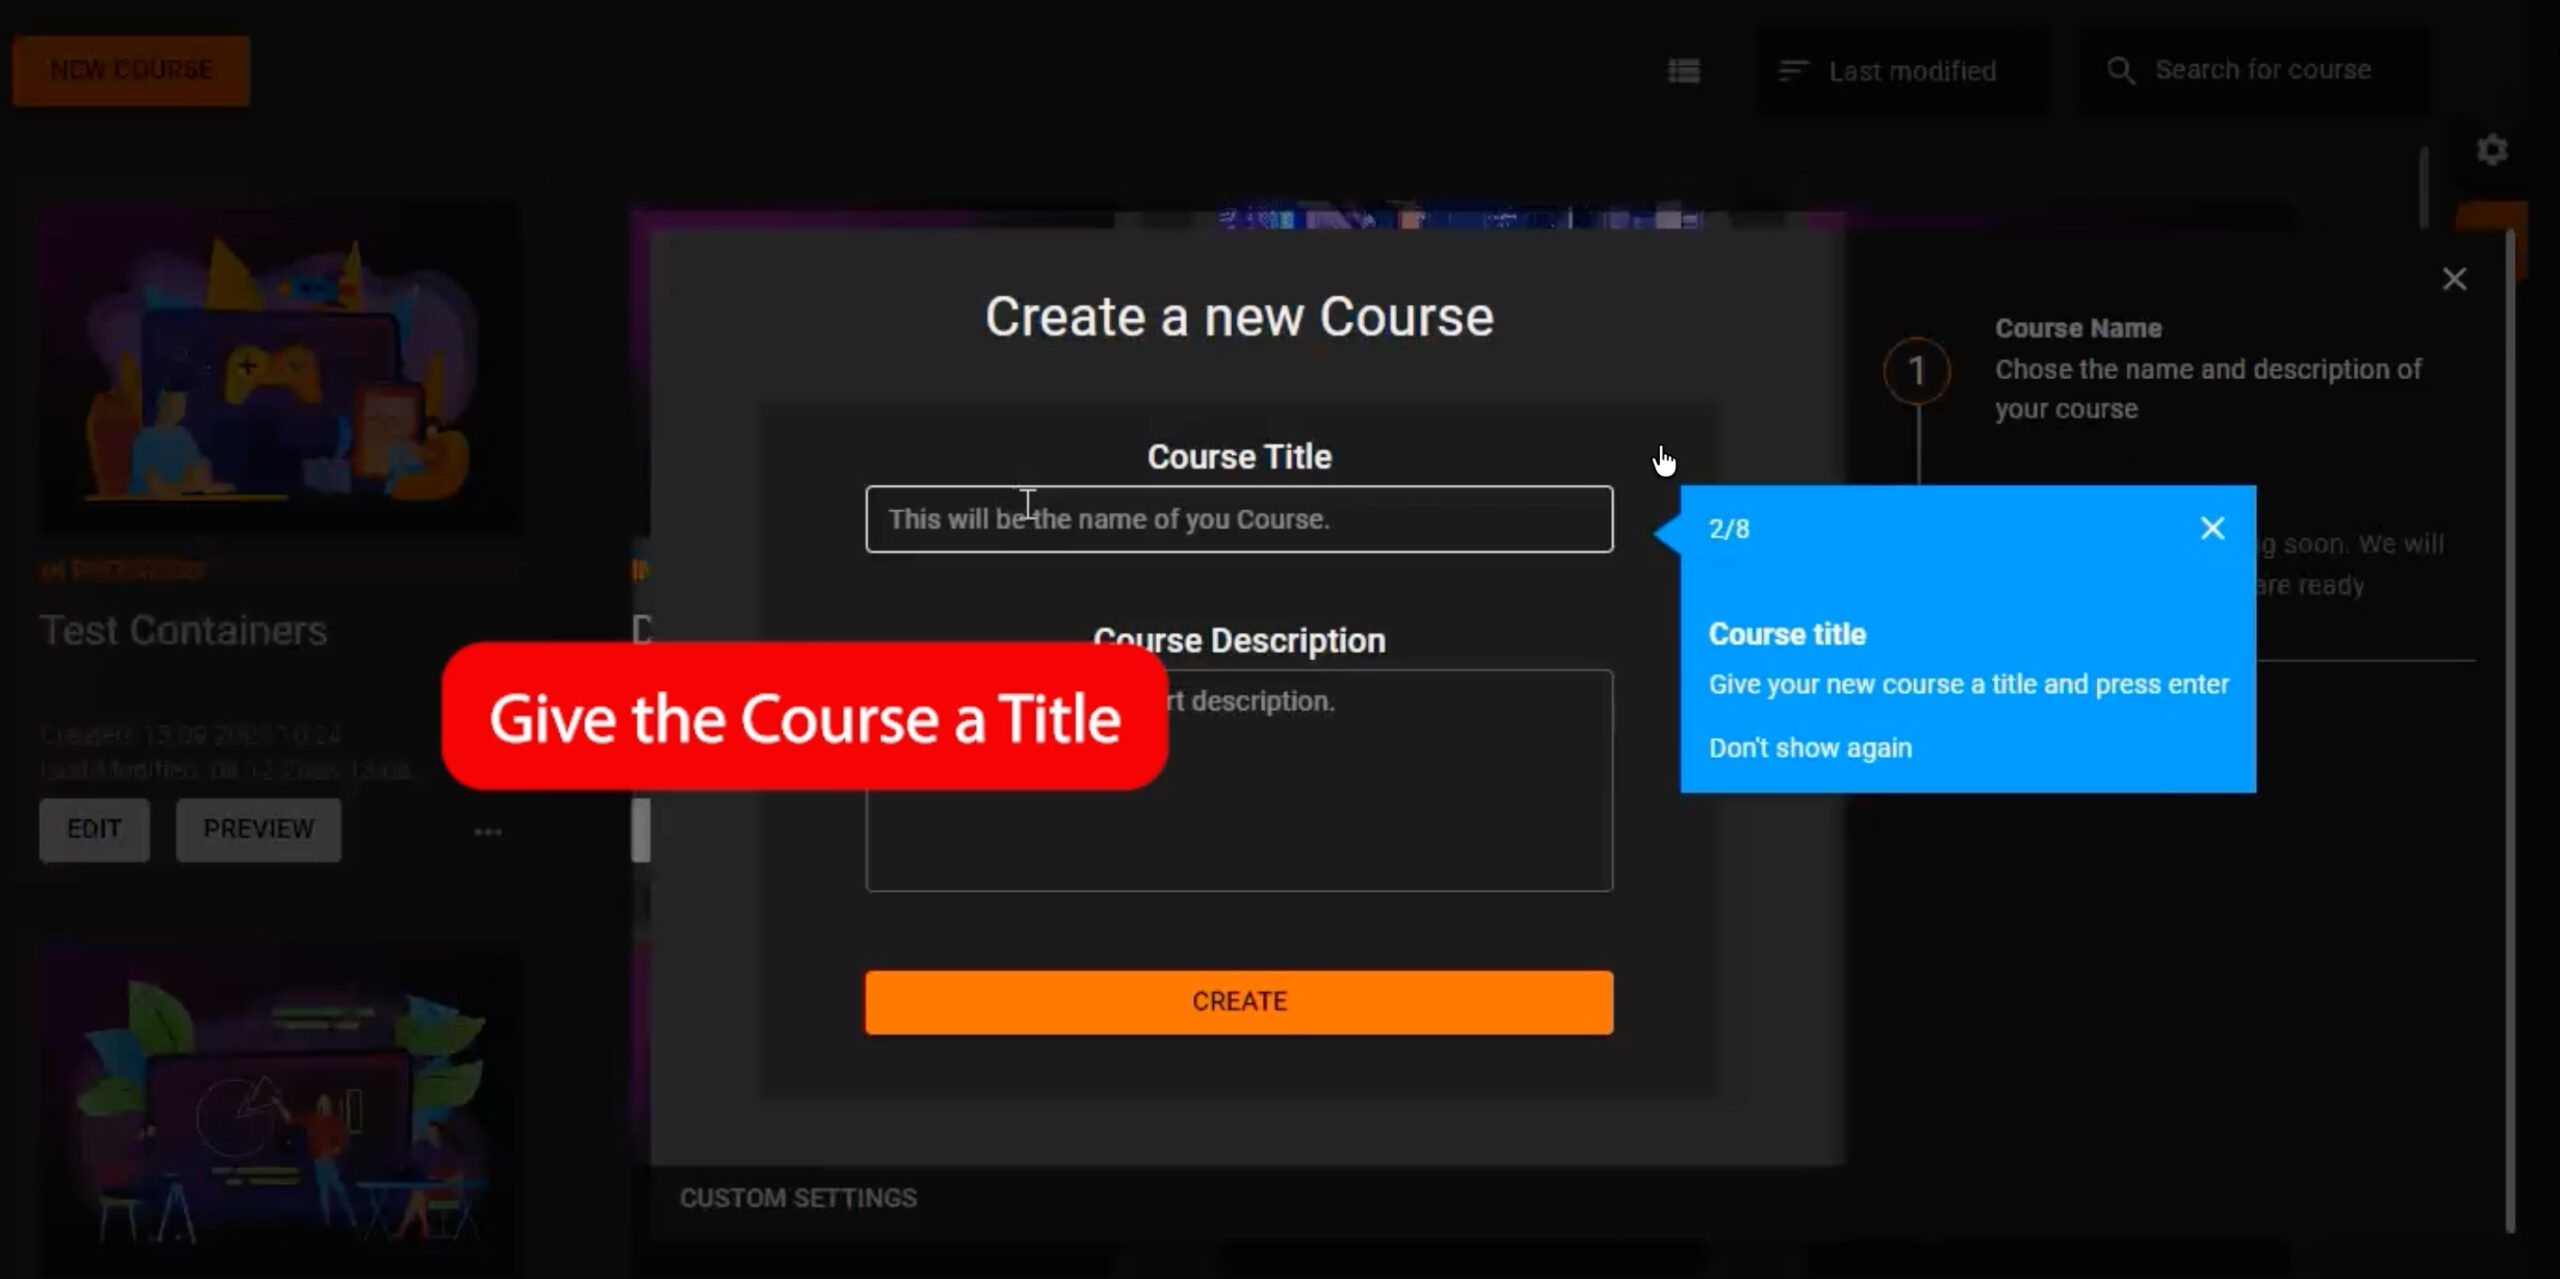Click the search magnifier icon
The width and height of the screenshot is (2560, 1279).
[2124, 69]
